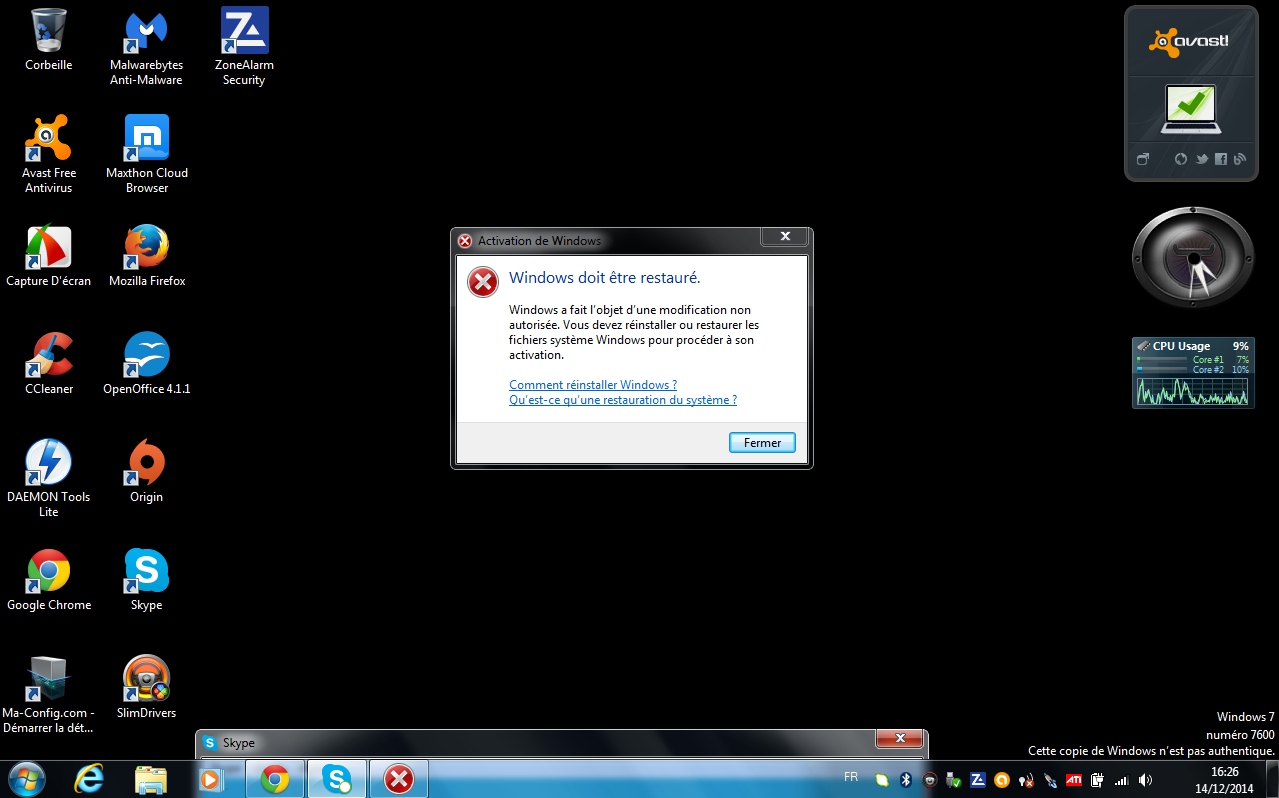Image resolution: width=1279 pixels, height=798 pixels.
Task: Switch to Google Chrome on the taskbar
Action: click(x=275, y=778)
